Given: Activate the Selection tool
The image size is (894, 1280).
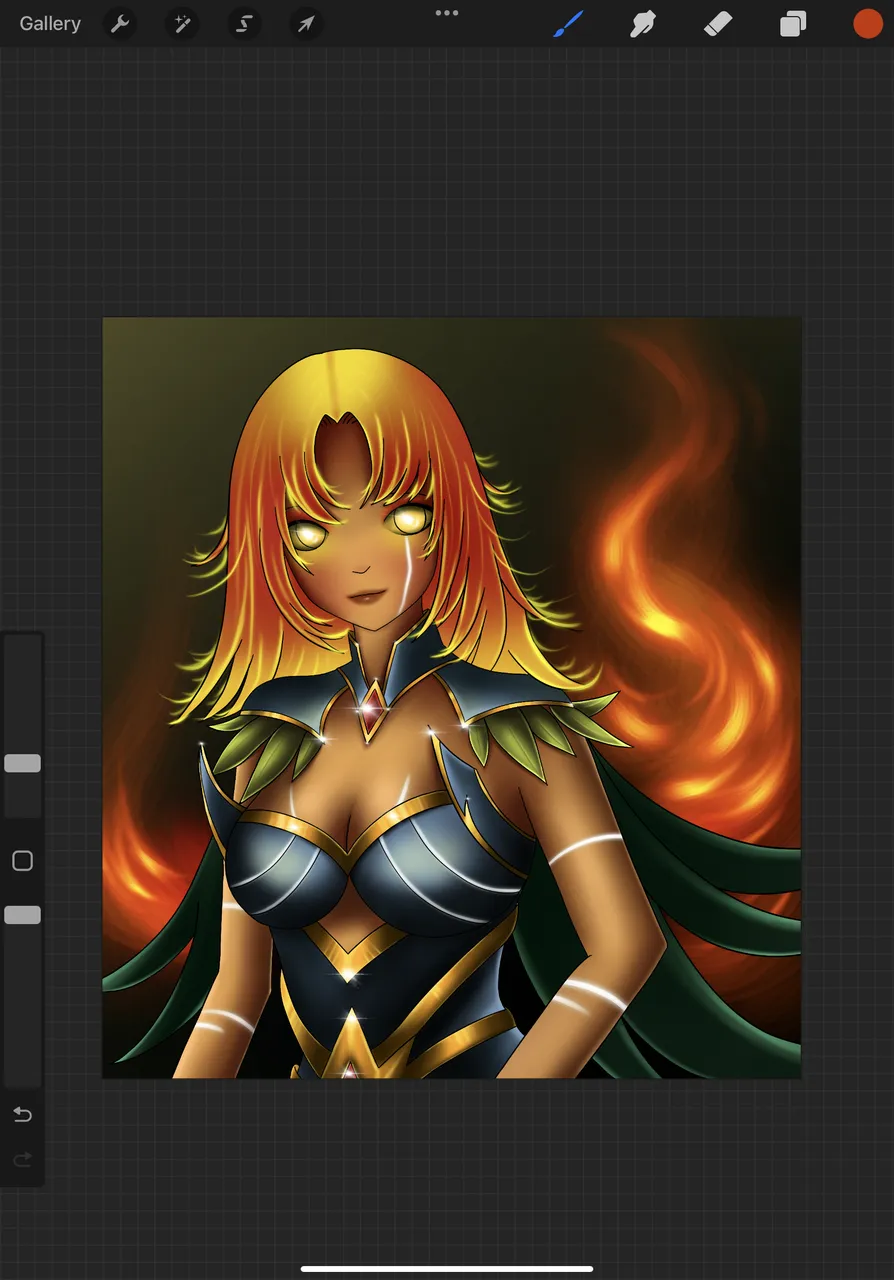Looking at the screenshot, I should (244, 24).
